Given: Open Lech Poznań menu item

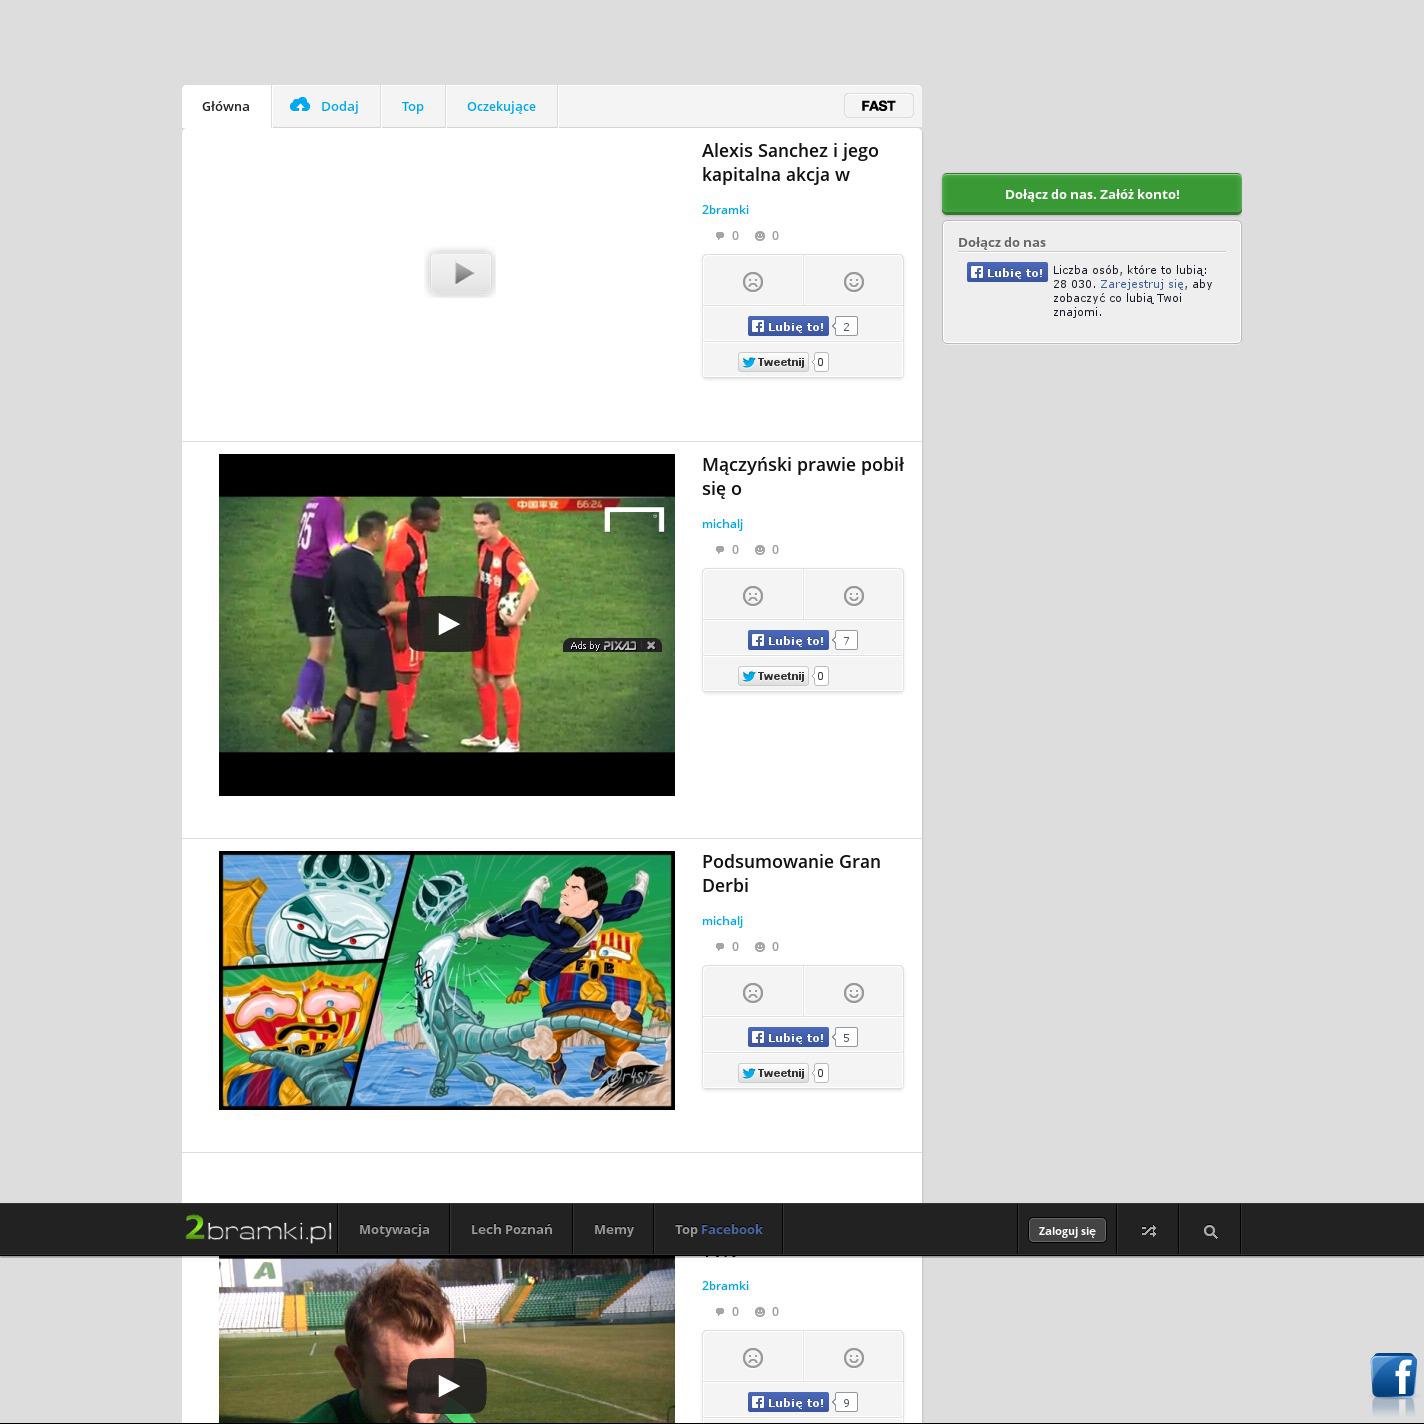Looking at the screenshot, I should tap(511, 1230).
